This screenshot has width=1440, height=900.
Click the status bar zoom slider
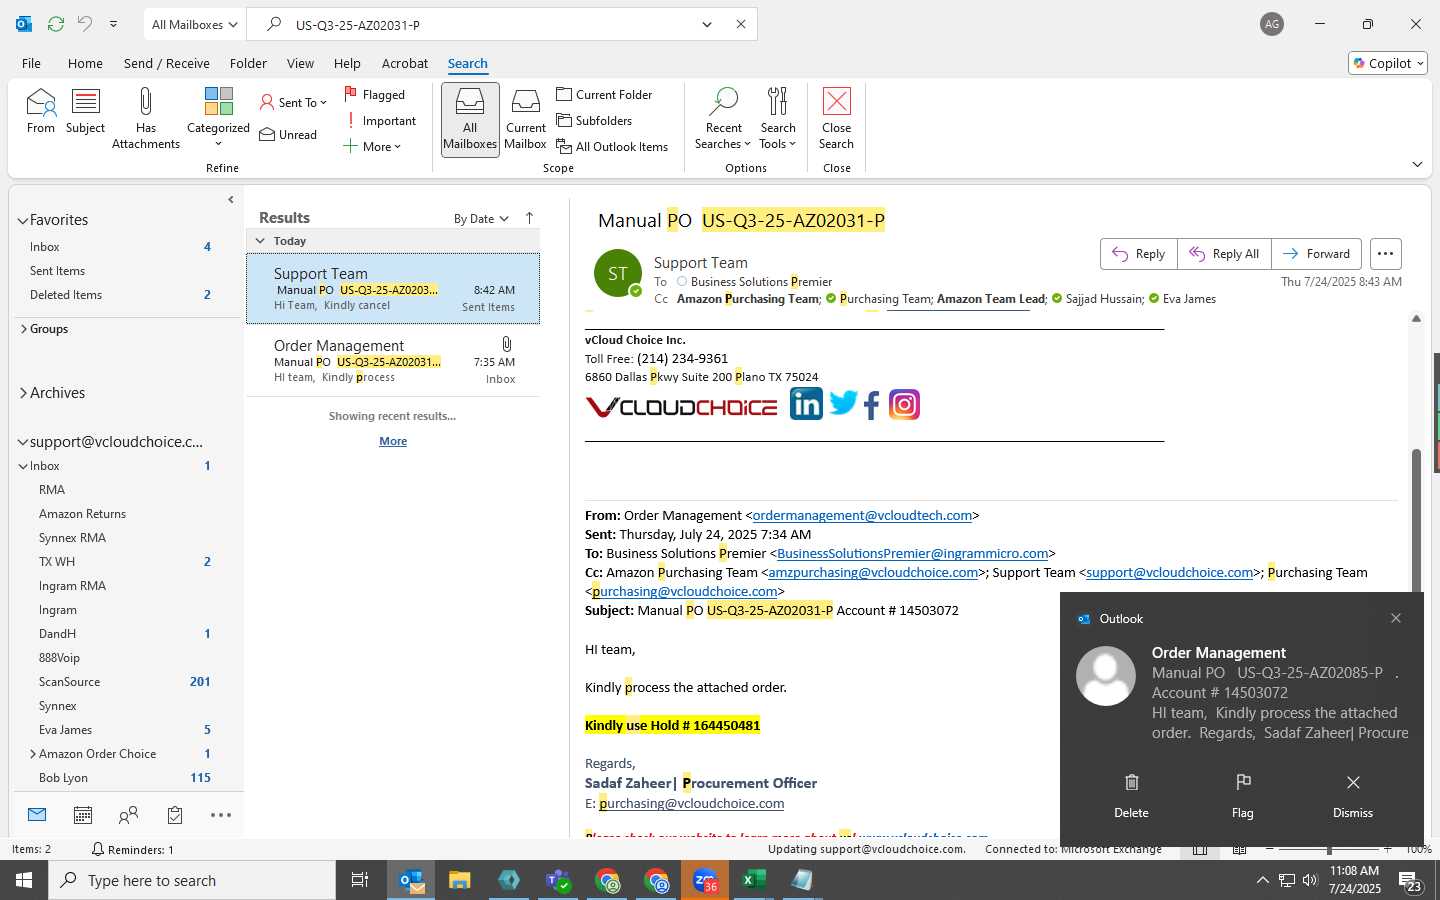1329,849
